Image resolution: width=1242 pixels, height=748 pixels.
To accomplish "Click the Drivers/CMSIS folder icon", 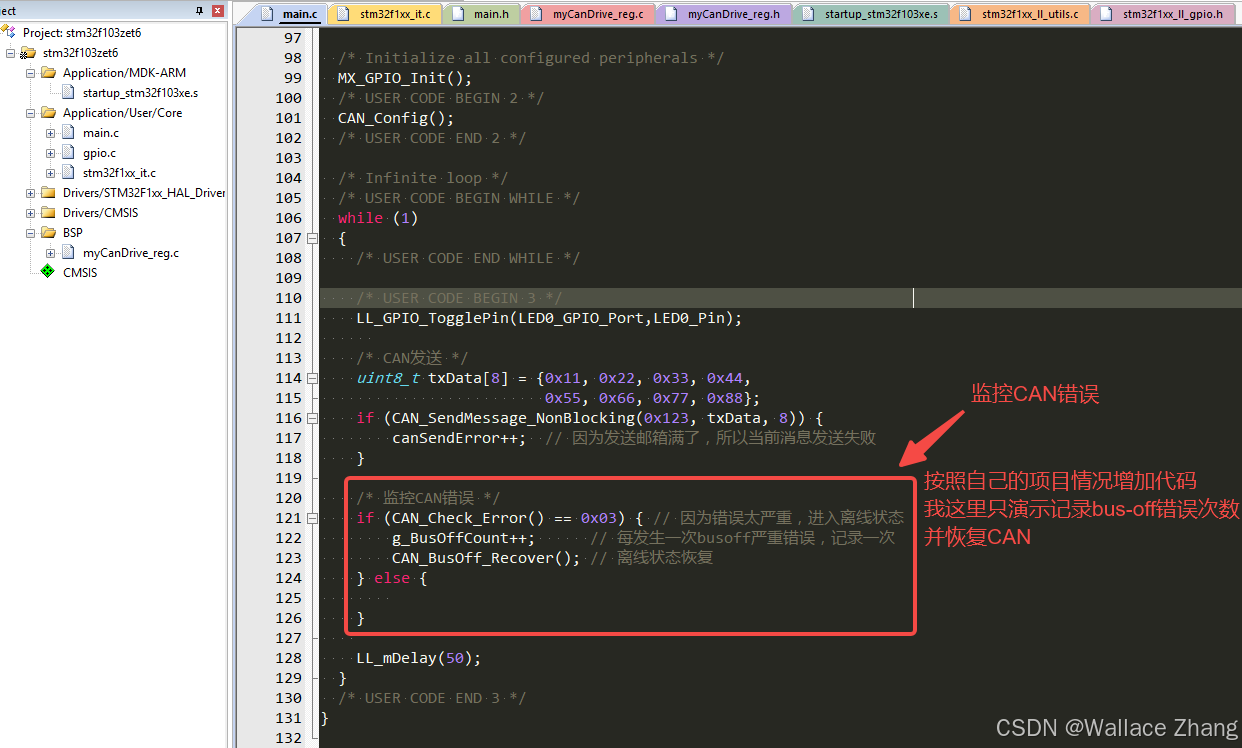I will click(48, 213).
